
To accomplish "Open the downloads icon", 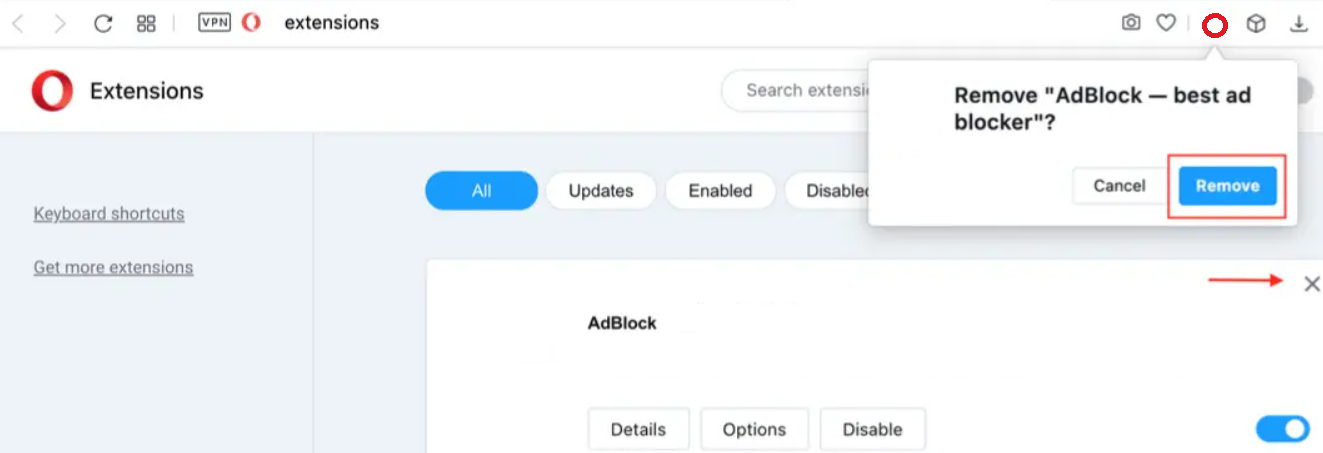I will [1299, 24].
